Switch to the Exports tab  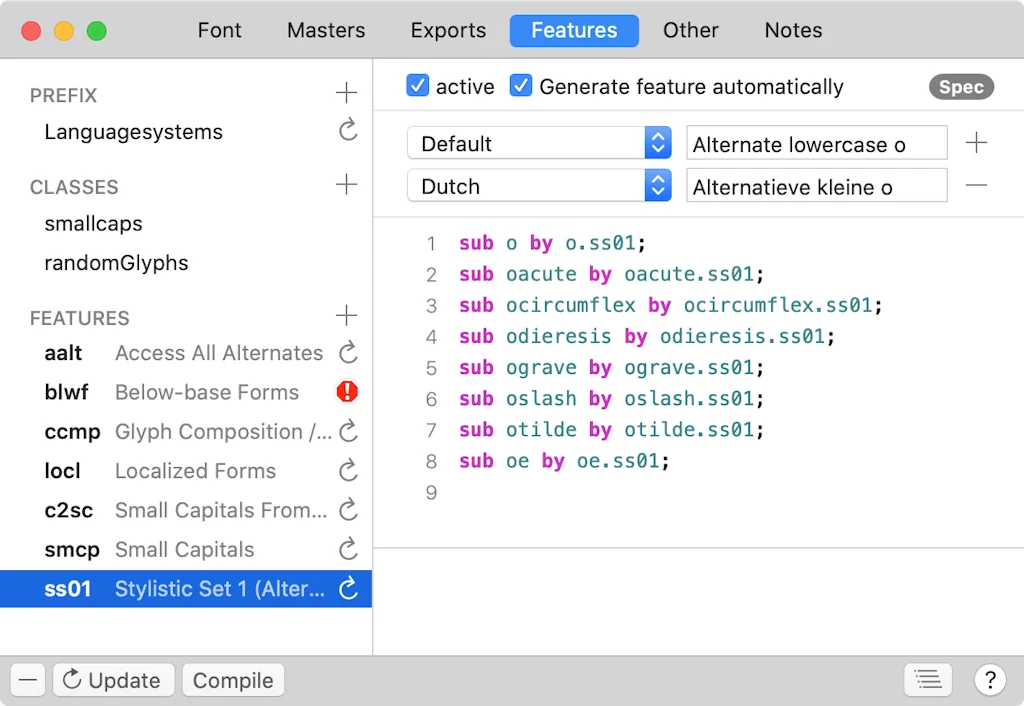448,30
